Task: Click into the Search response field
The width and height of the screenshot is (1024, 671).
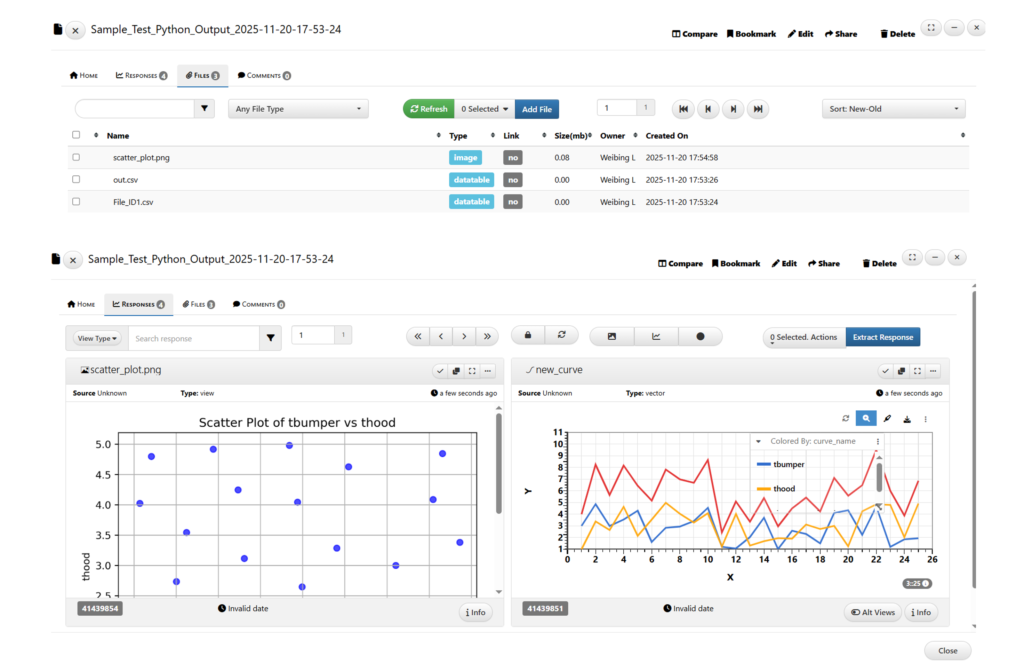Action: (x=194, y=339)
